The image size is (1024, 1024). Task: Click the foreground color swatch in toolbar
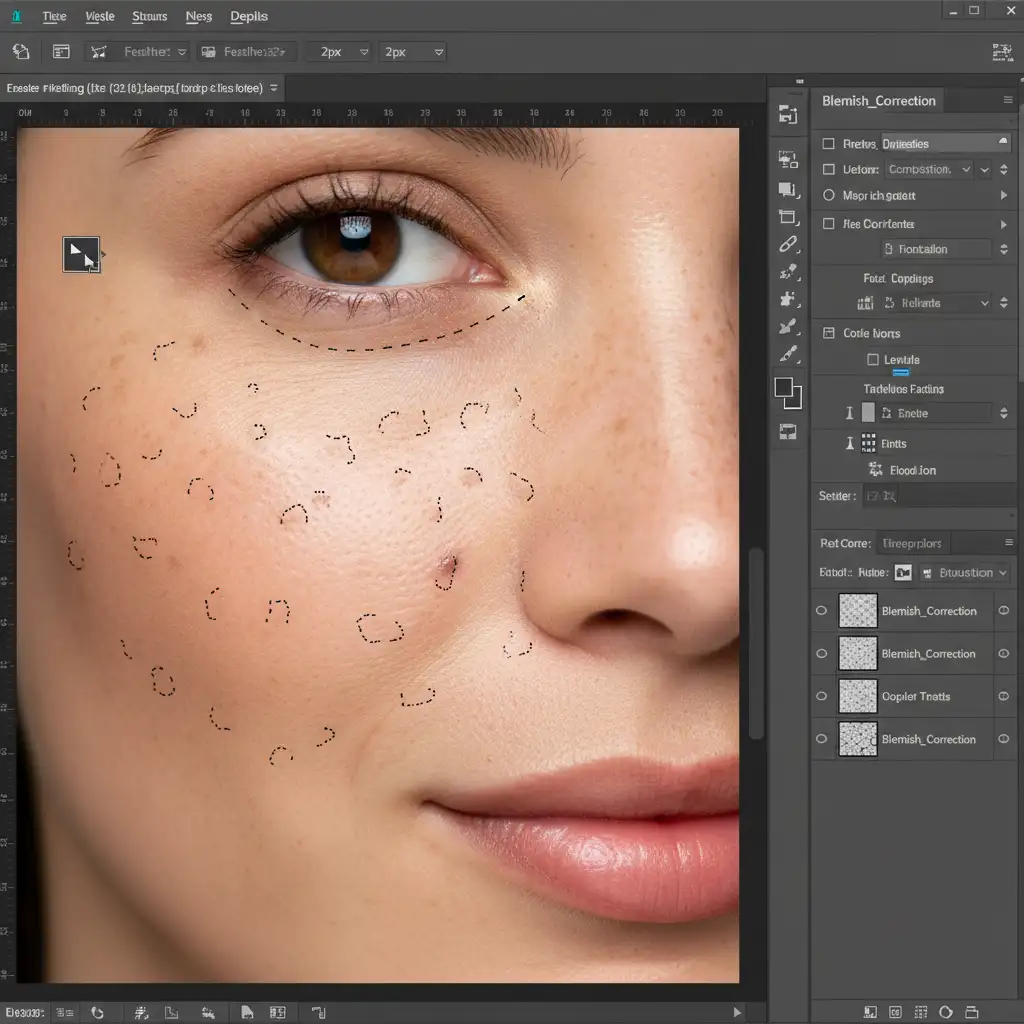tap(784, 388)
